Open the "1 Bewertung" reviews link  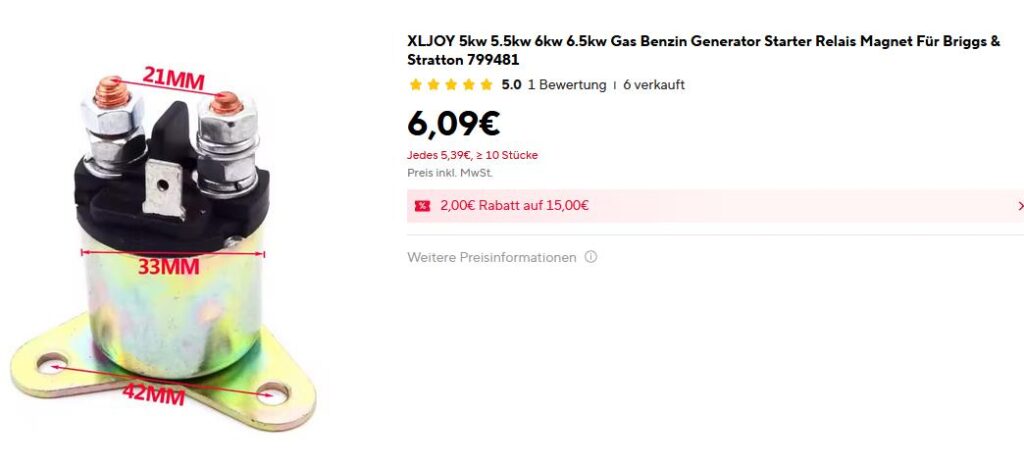pyautogui.click(x=566, y=85)
